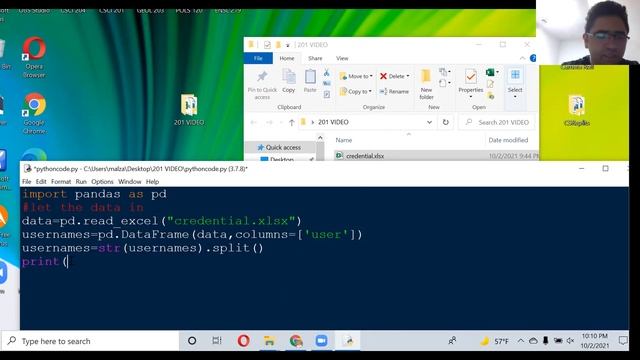Click the Up arrow in Explorer navigation

click(x=291, y=122)
